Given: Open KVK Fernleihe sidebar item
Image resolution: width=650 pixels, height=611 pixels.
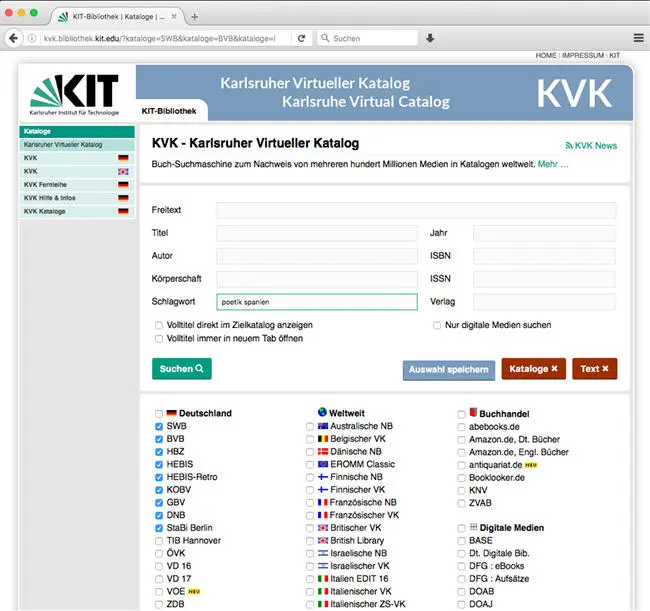Looking at the screenshot, I should tap(77, 184).
